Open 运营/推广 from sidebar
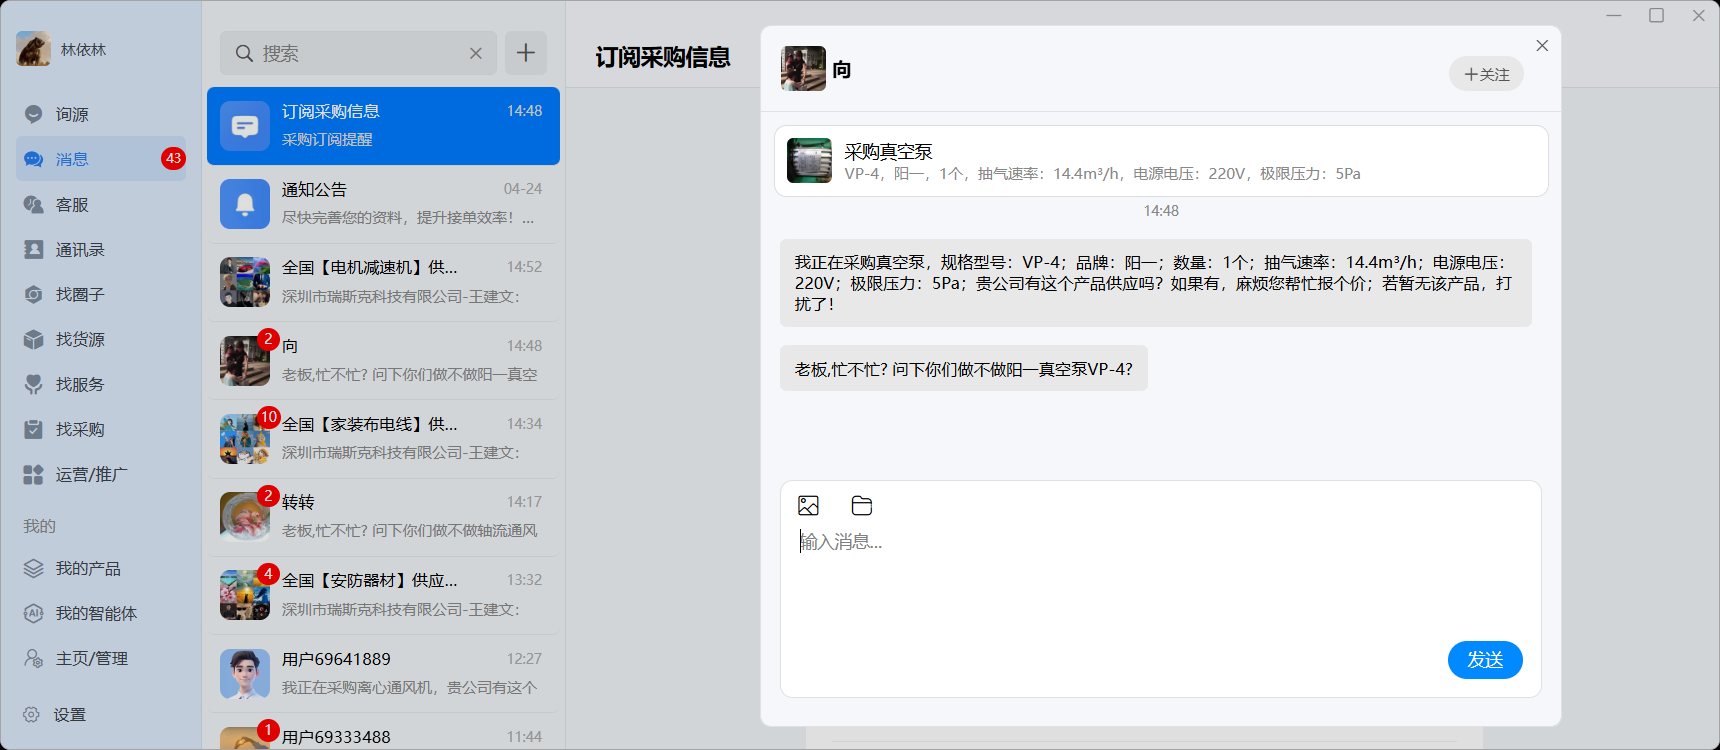 (x=100, y=474)
